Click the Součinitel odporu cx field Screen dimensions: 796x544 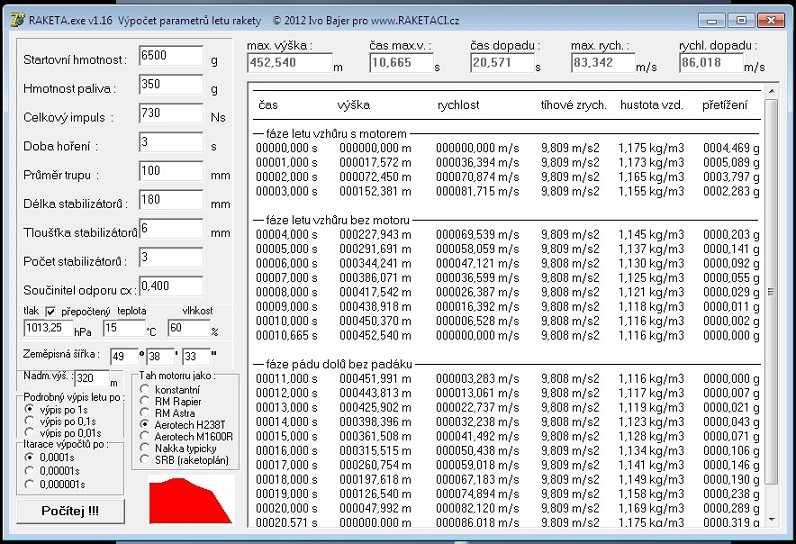click(171, 287)
